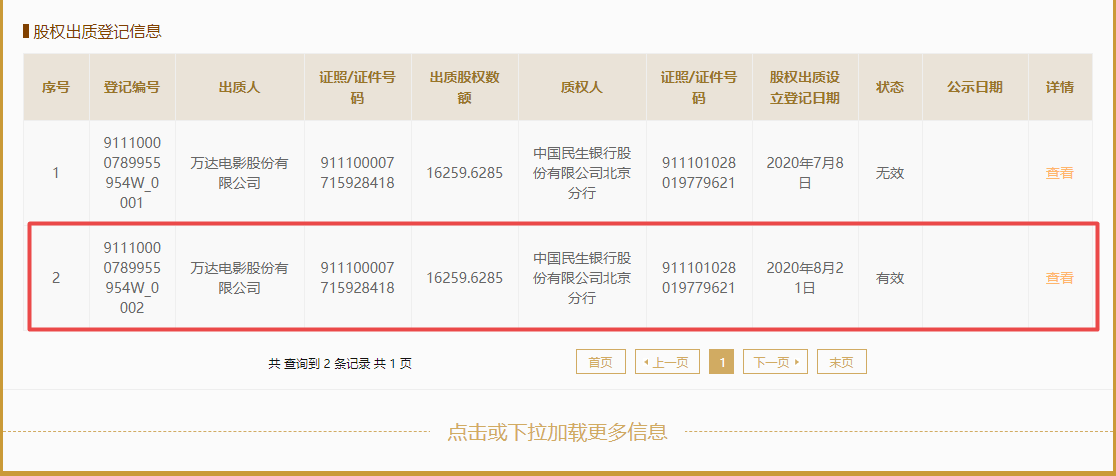
Task: Click the 登记编号 column header
Action: point(132,88)
